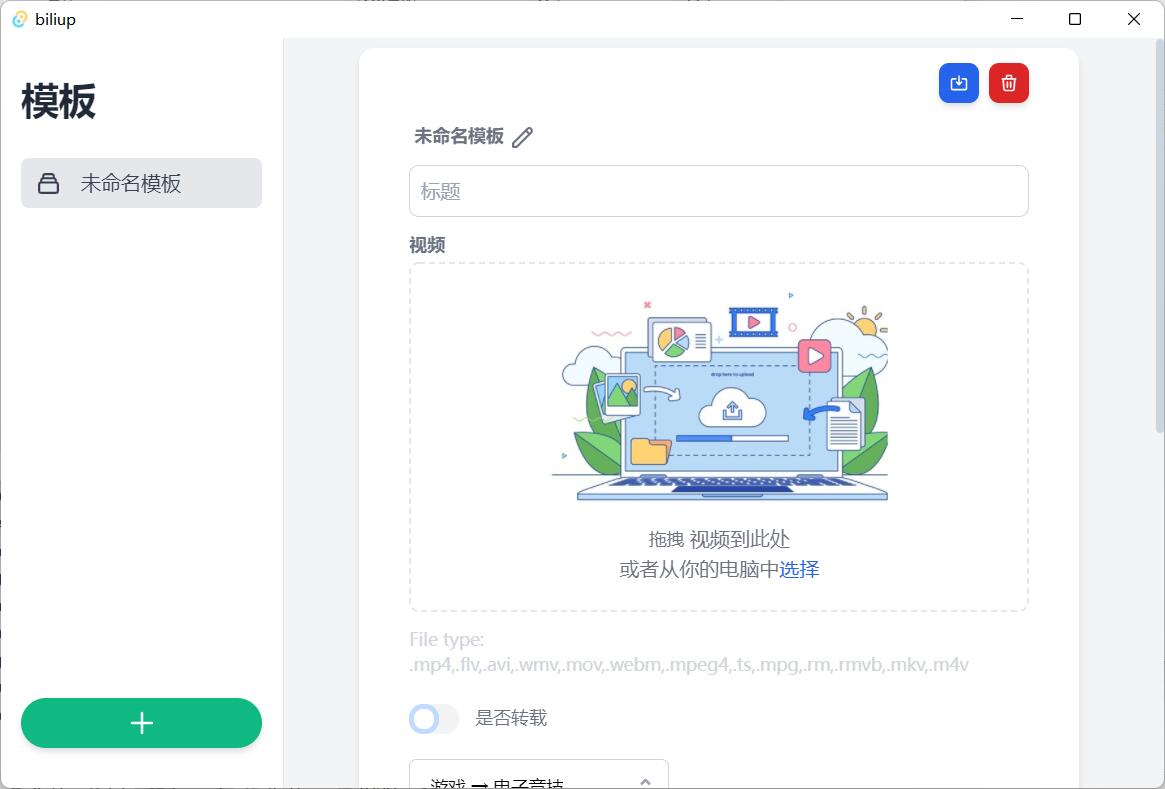Viewport: 1165px width, 789px height.
Task: Click pencil icon to rename 未命名模板
Action: [x=522, y=137]
